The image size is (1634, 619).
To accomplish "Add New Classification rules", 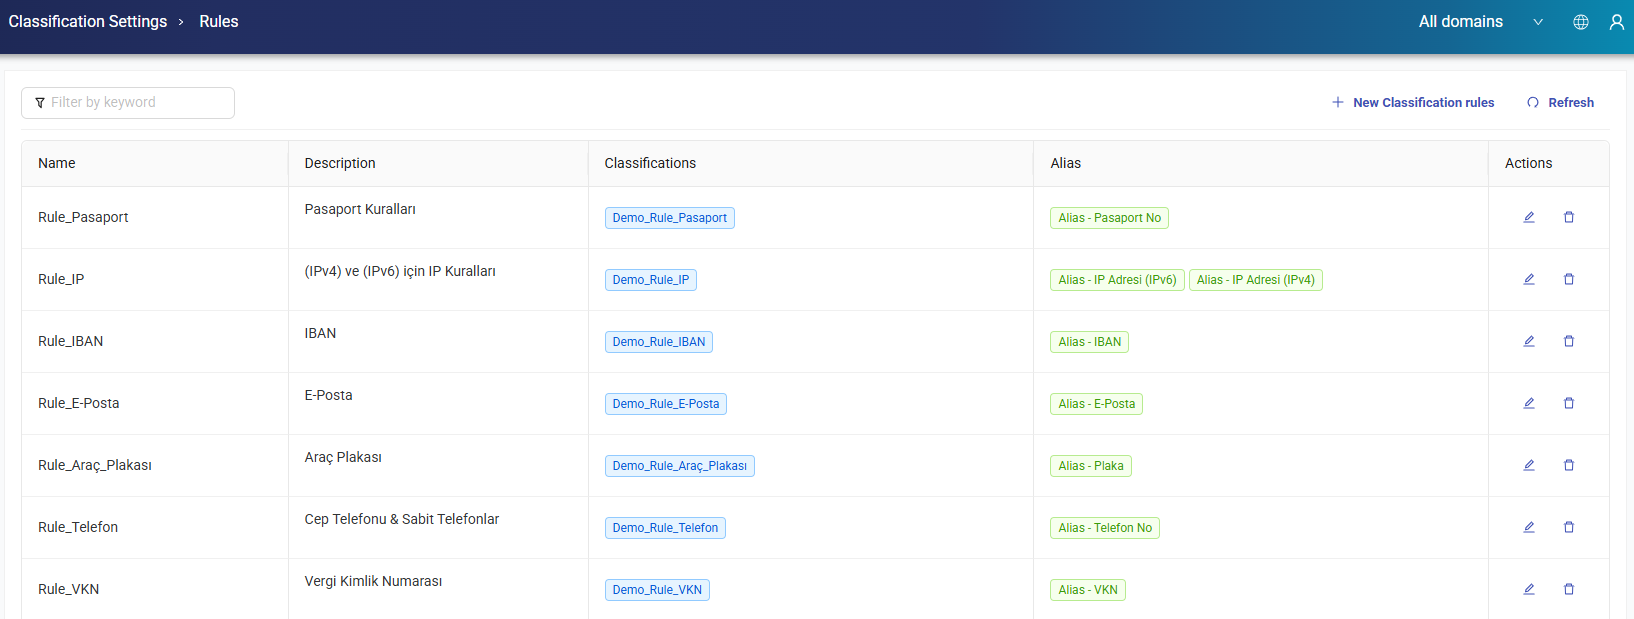I will point(1413,103).
